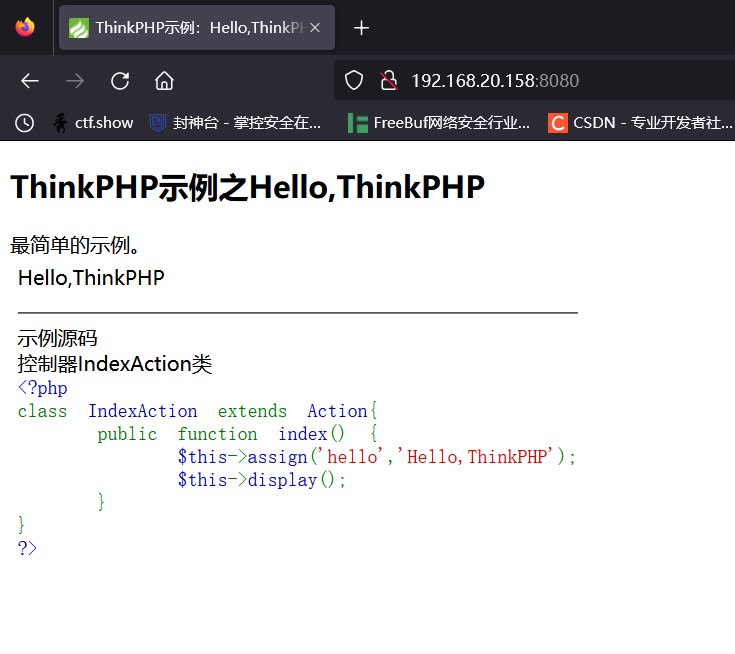735x654 pixels.
Task: Click the Hello,ThinkPHP output text
Action: (91, 278)
